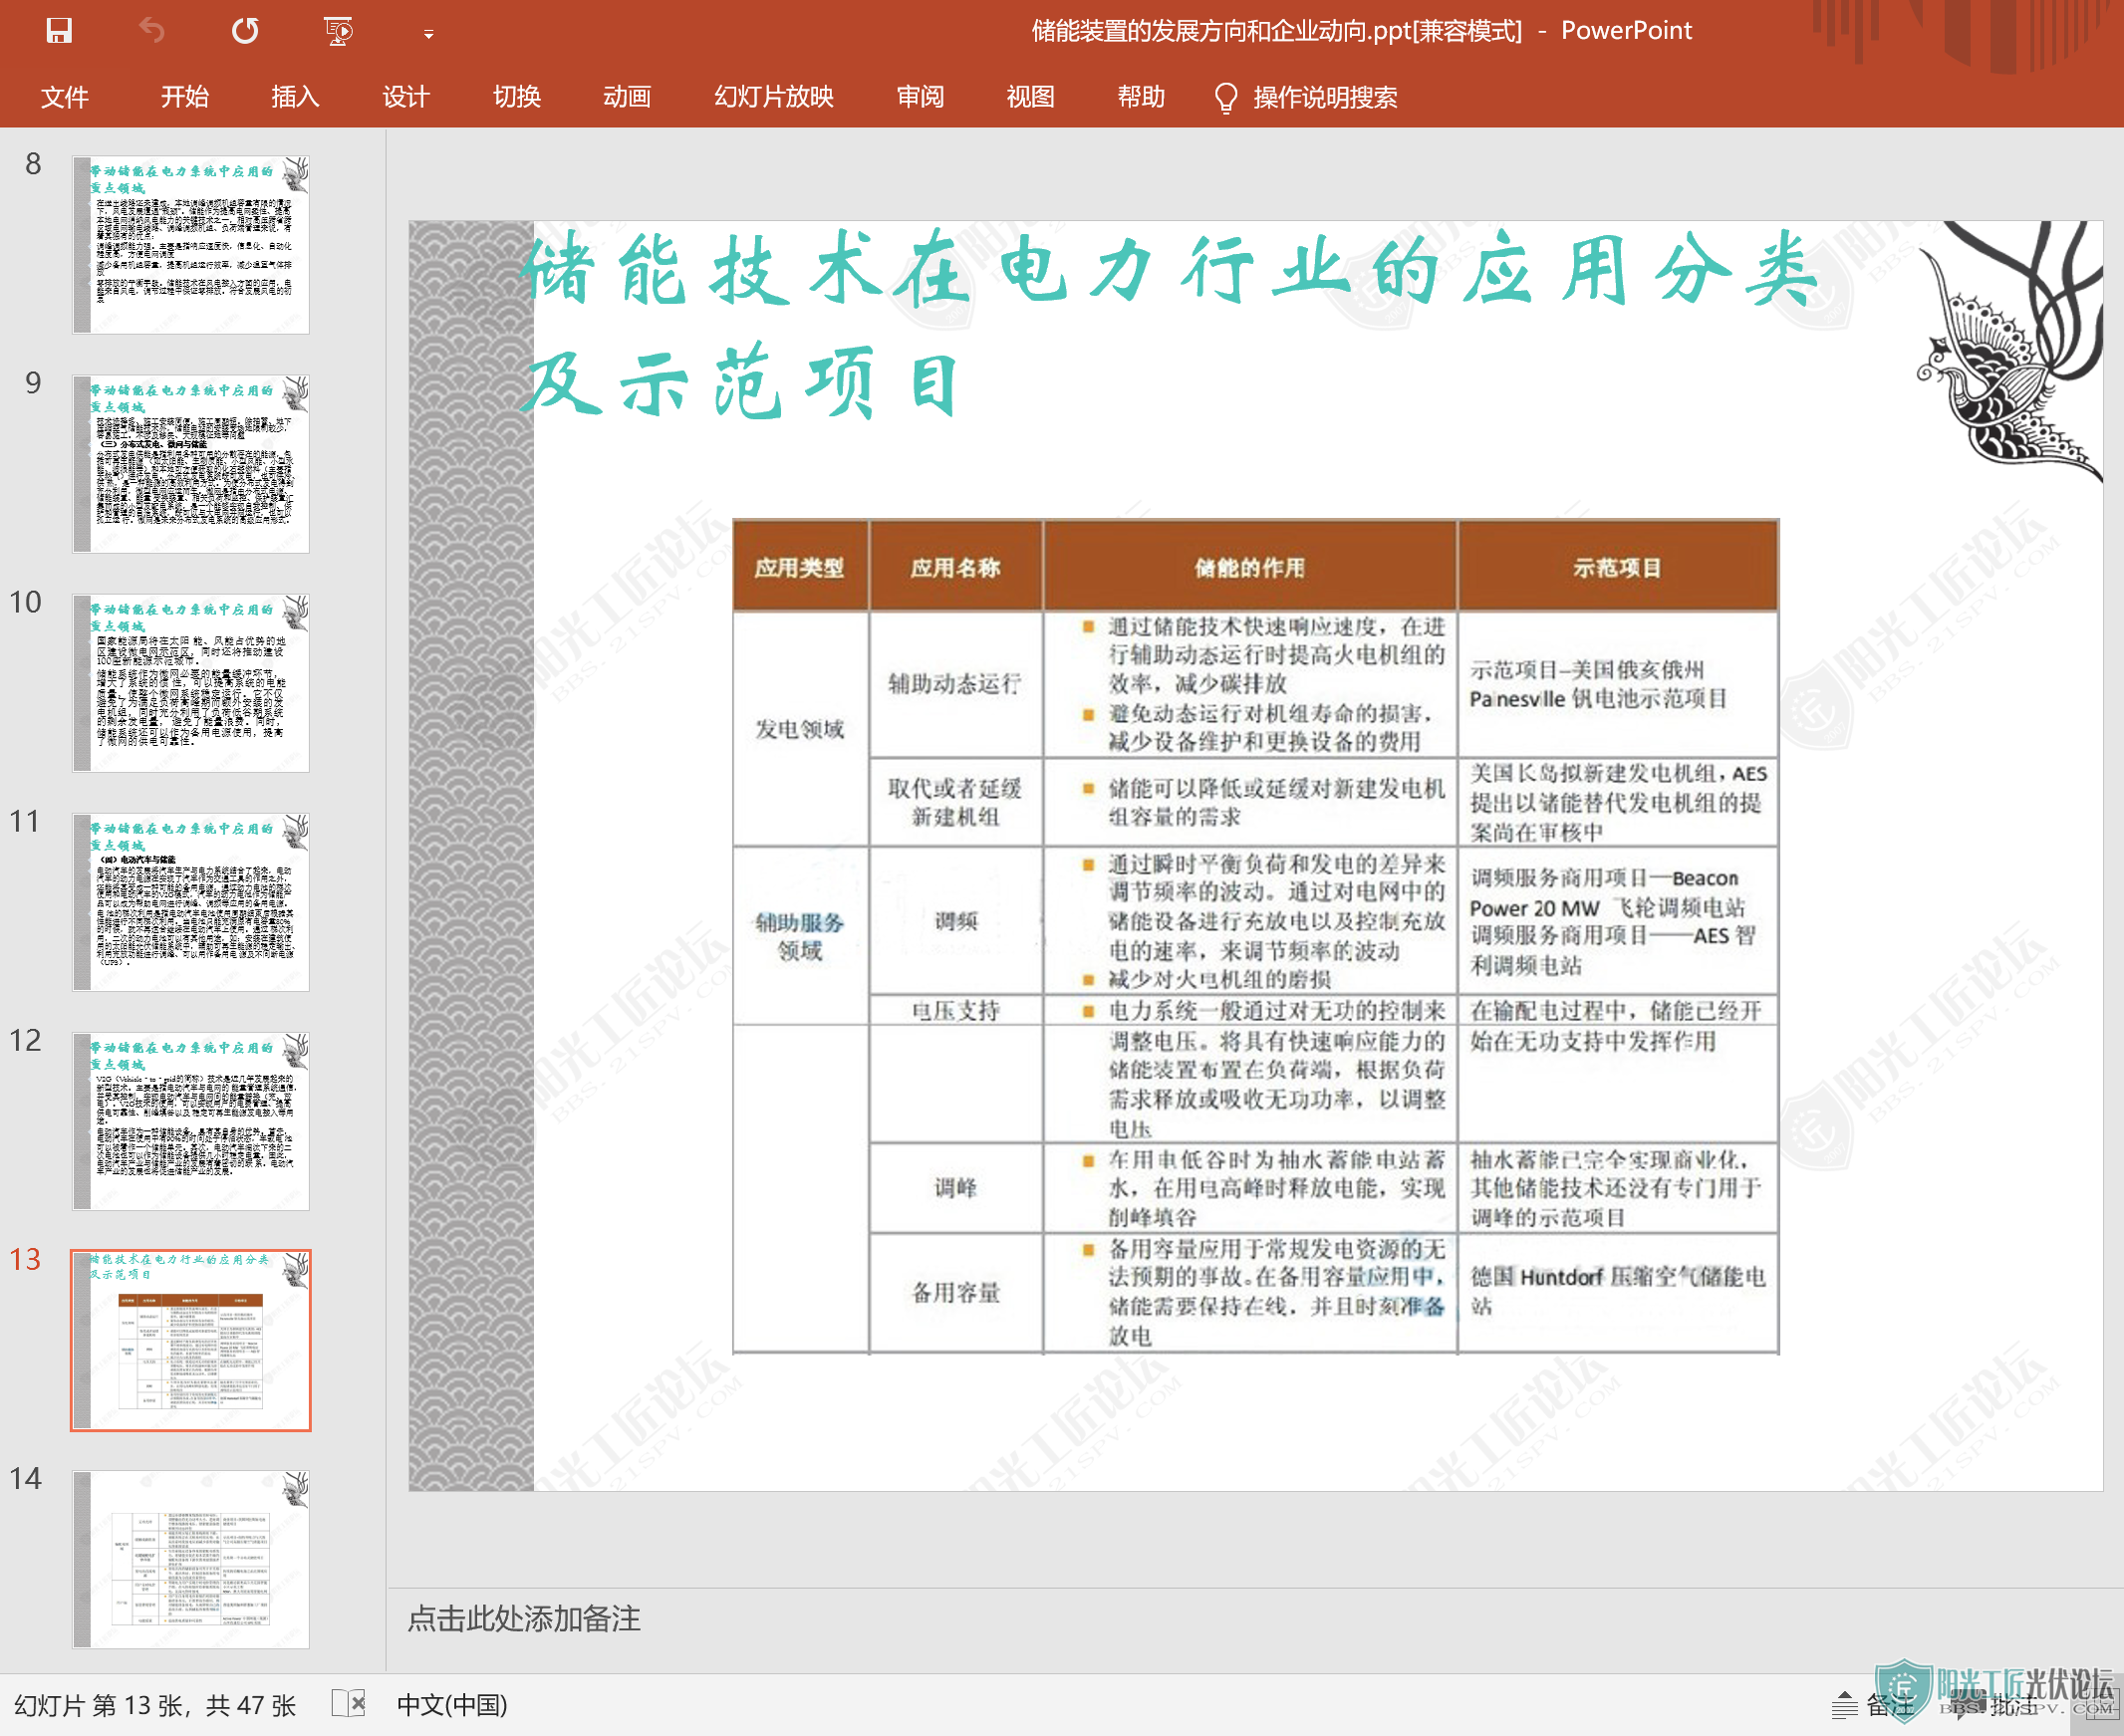
Task: Switch to the 插入 ribbon tab
Action: [295, 97]
